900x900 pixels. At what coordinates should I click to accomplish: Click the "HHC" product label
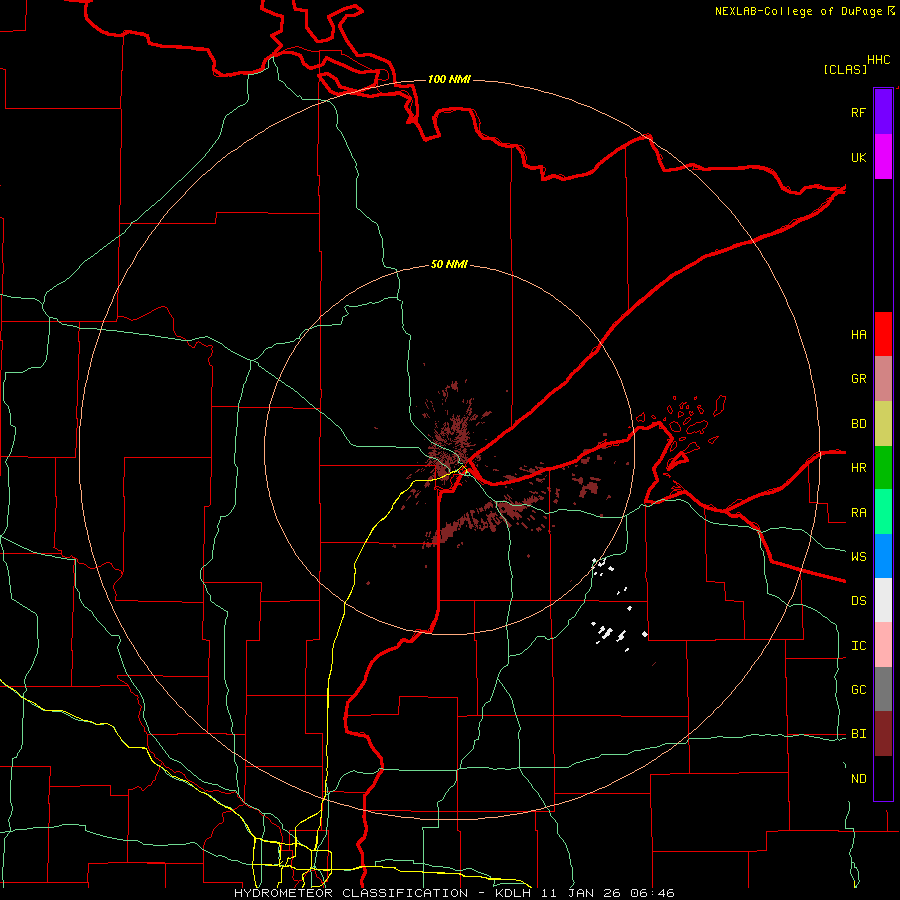click(x=878, y=60)
